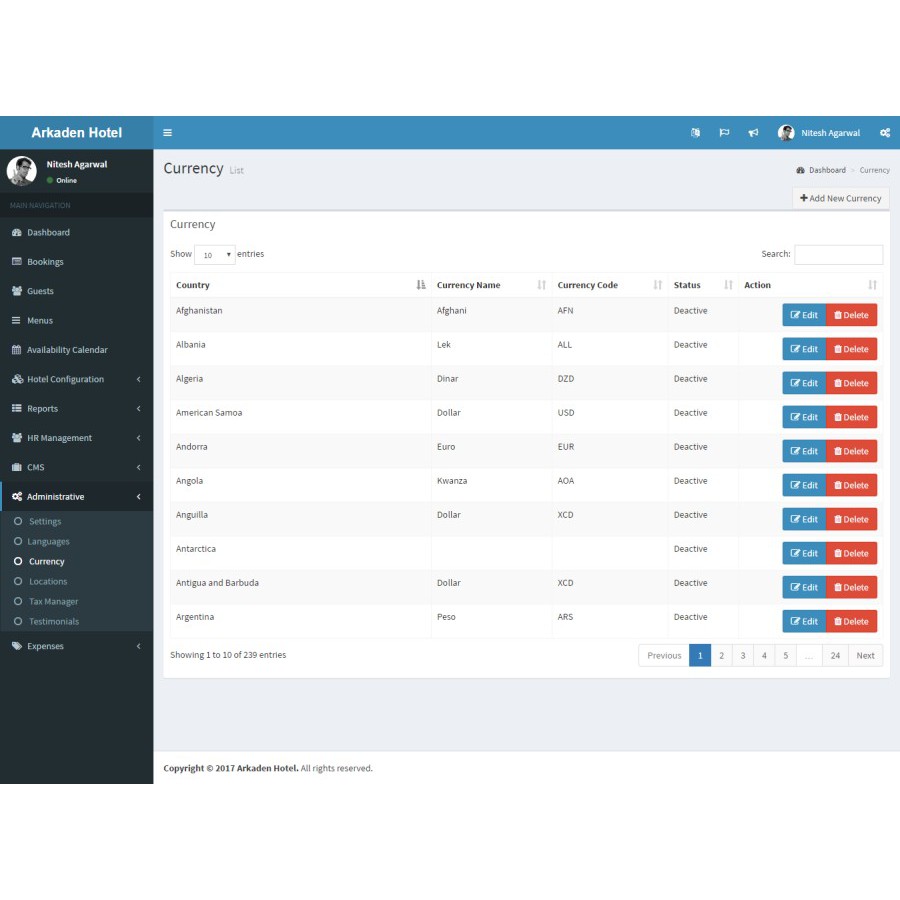Click the Add New Currency button

point(840,198)
